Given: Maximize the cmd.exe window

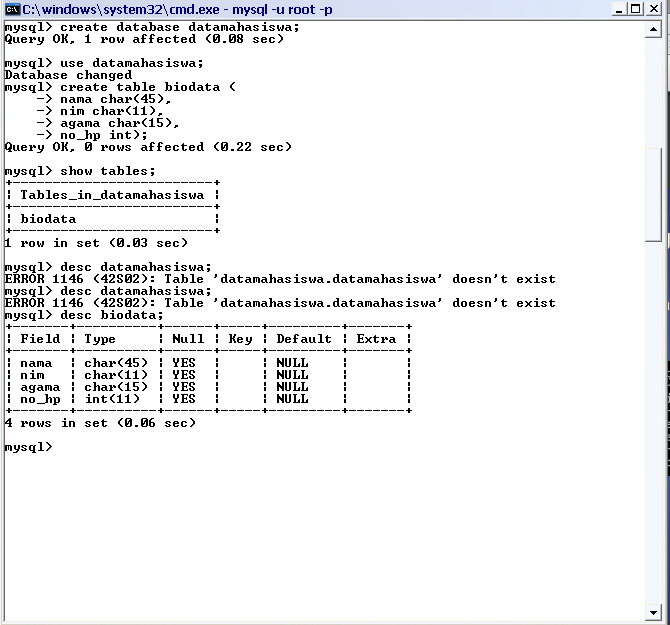Looking at the screenshot, I should click(636, 9).
